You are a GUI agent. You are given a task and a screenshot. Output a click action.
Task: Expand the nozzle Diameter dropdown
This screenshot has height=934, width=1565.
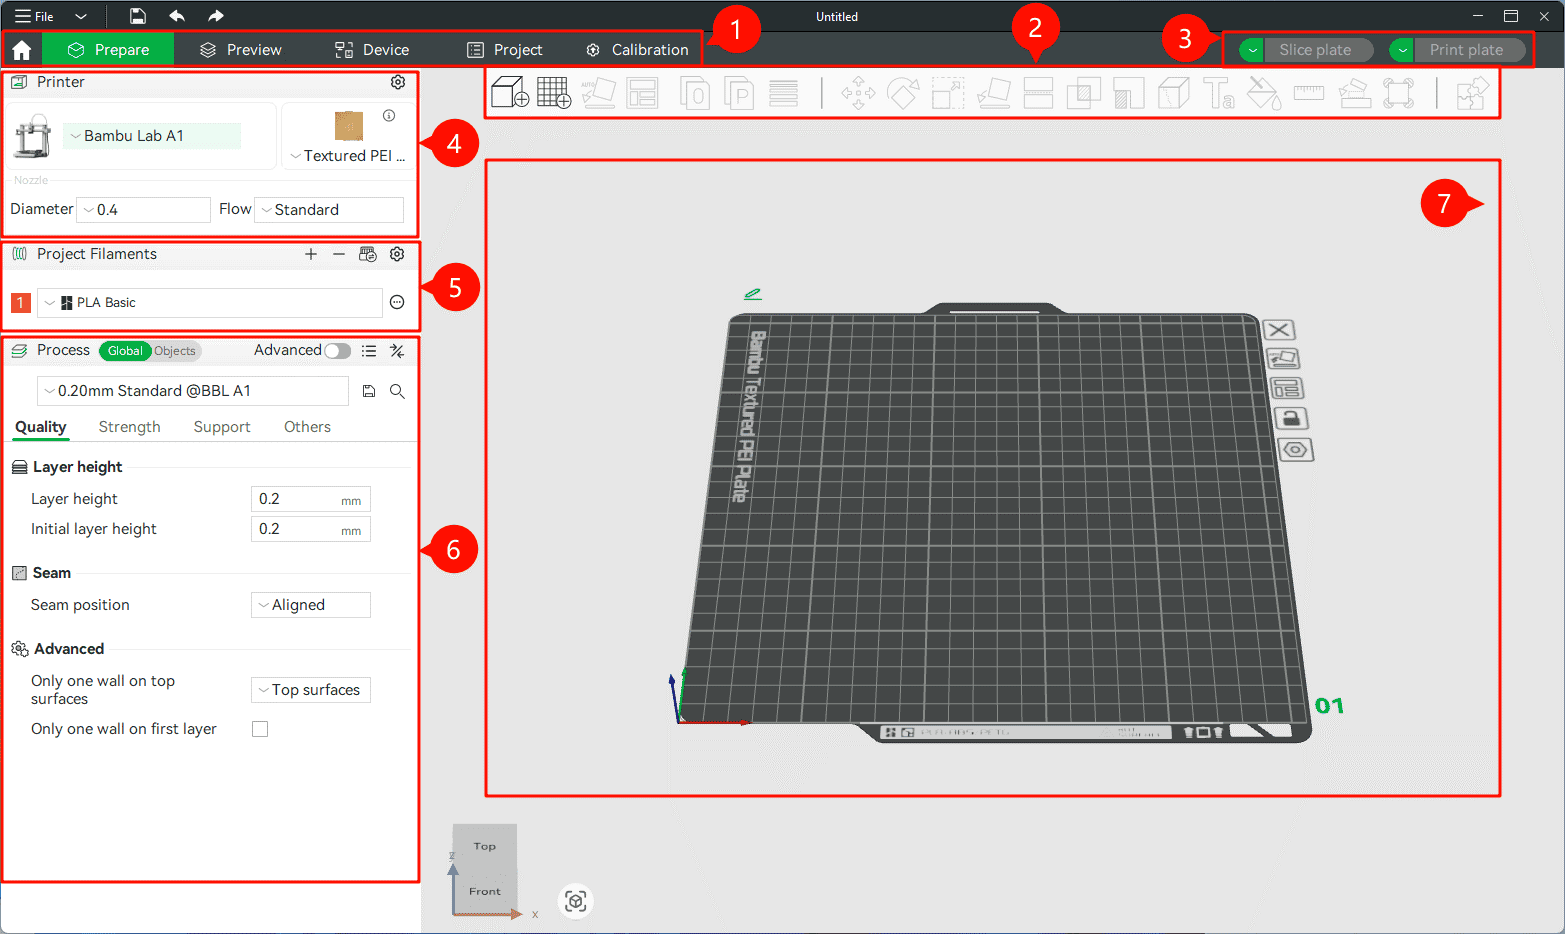click(x=143, y=210)
